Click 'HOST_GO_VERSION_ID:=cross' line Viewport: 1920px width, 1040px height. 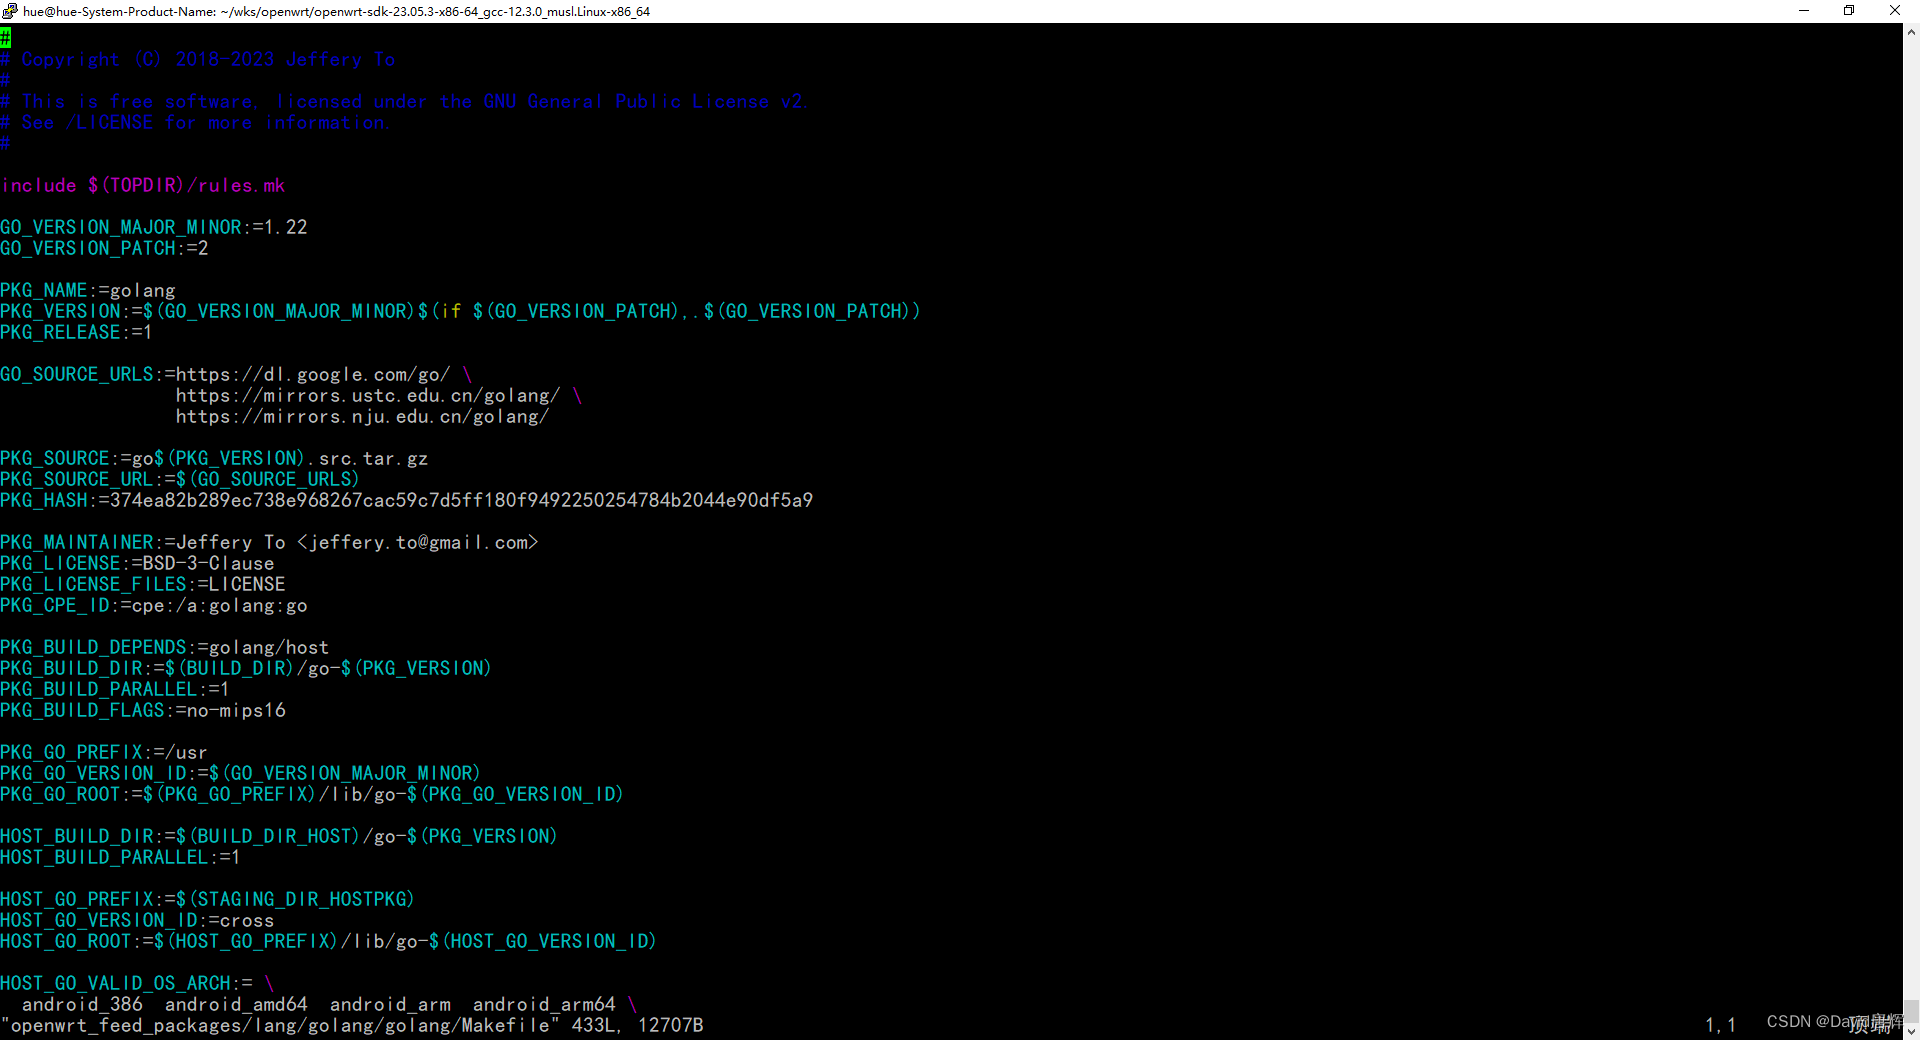coord(137,921)
